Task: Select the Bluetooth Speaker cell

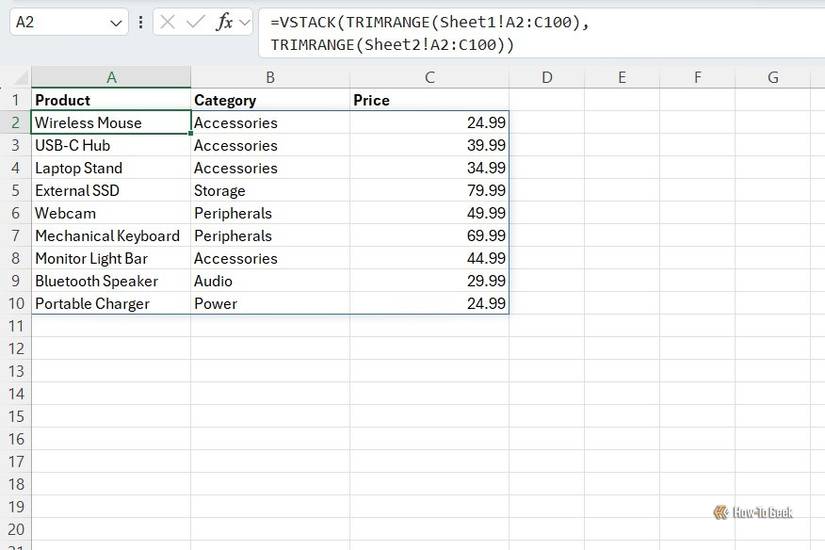Action: (x=111, y=281)
